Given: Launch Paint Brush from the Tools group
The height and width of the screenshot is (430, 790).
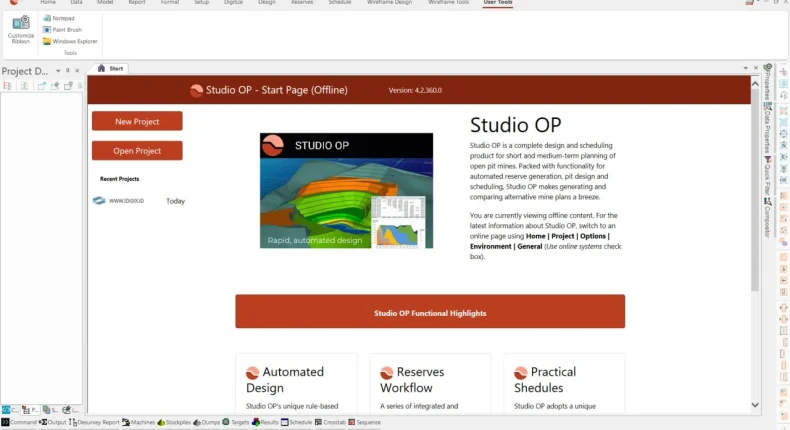Looking at the screenshot, I should [x=62, y=30].
